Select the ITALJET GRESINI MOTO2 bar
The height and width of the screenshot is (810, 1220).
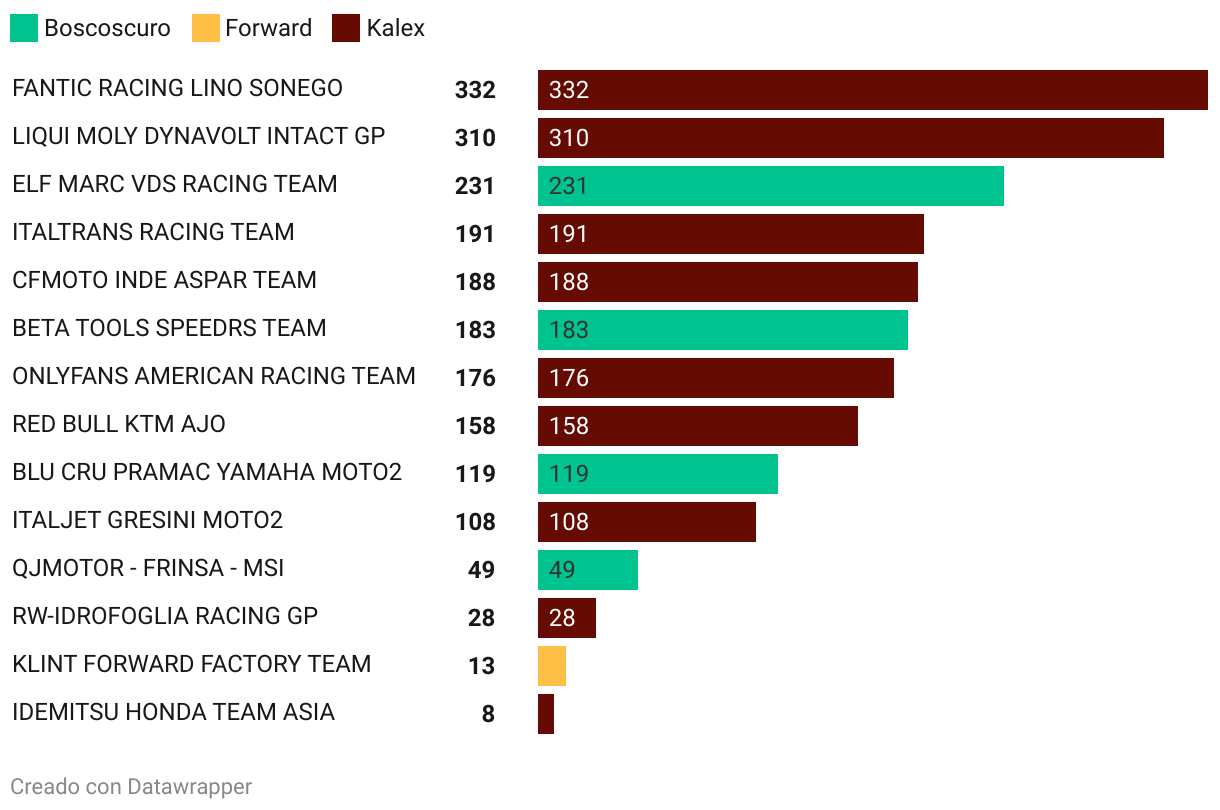[x=647, y=522]
